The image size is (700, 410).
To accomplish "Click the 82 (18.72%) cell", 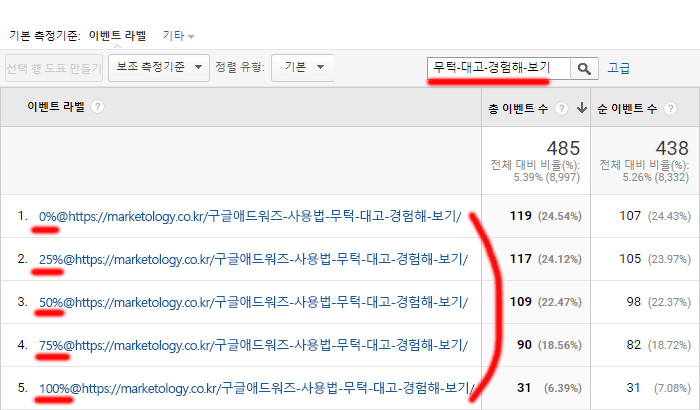I will (645, 345).
